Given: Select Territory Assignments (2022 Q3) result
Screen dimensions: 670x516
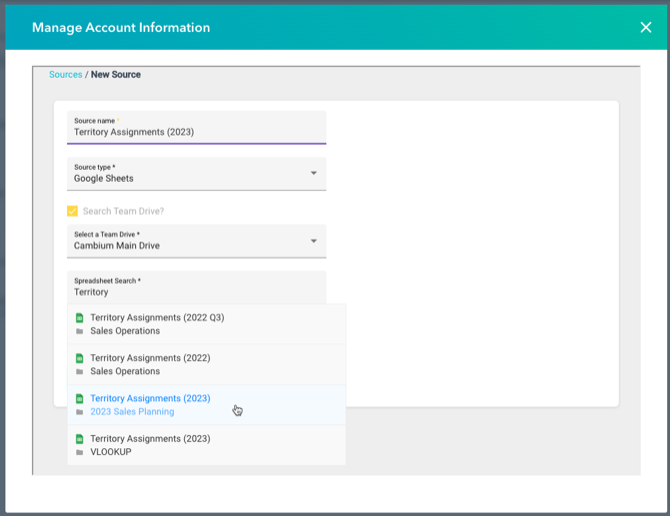Looking at the screenshot, I should point(206,324).
